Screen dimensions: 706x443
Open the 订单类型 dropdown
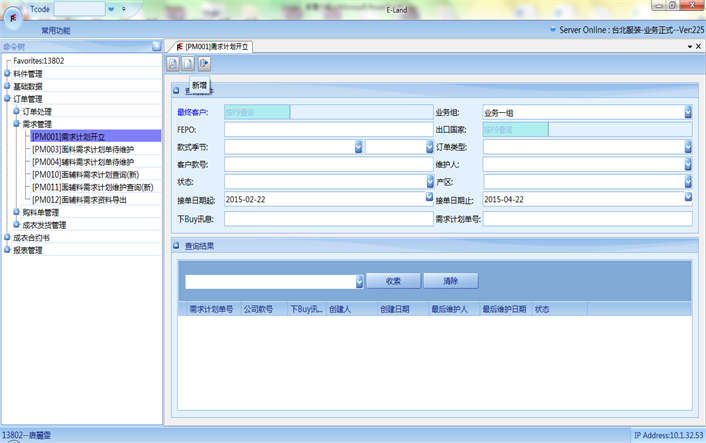(688, 147)
